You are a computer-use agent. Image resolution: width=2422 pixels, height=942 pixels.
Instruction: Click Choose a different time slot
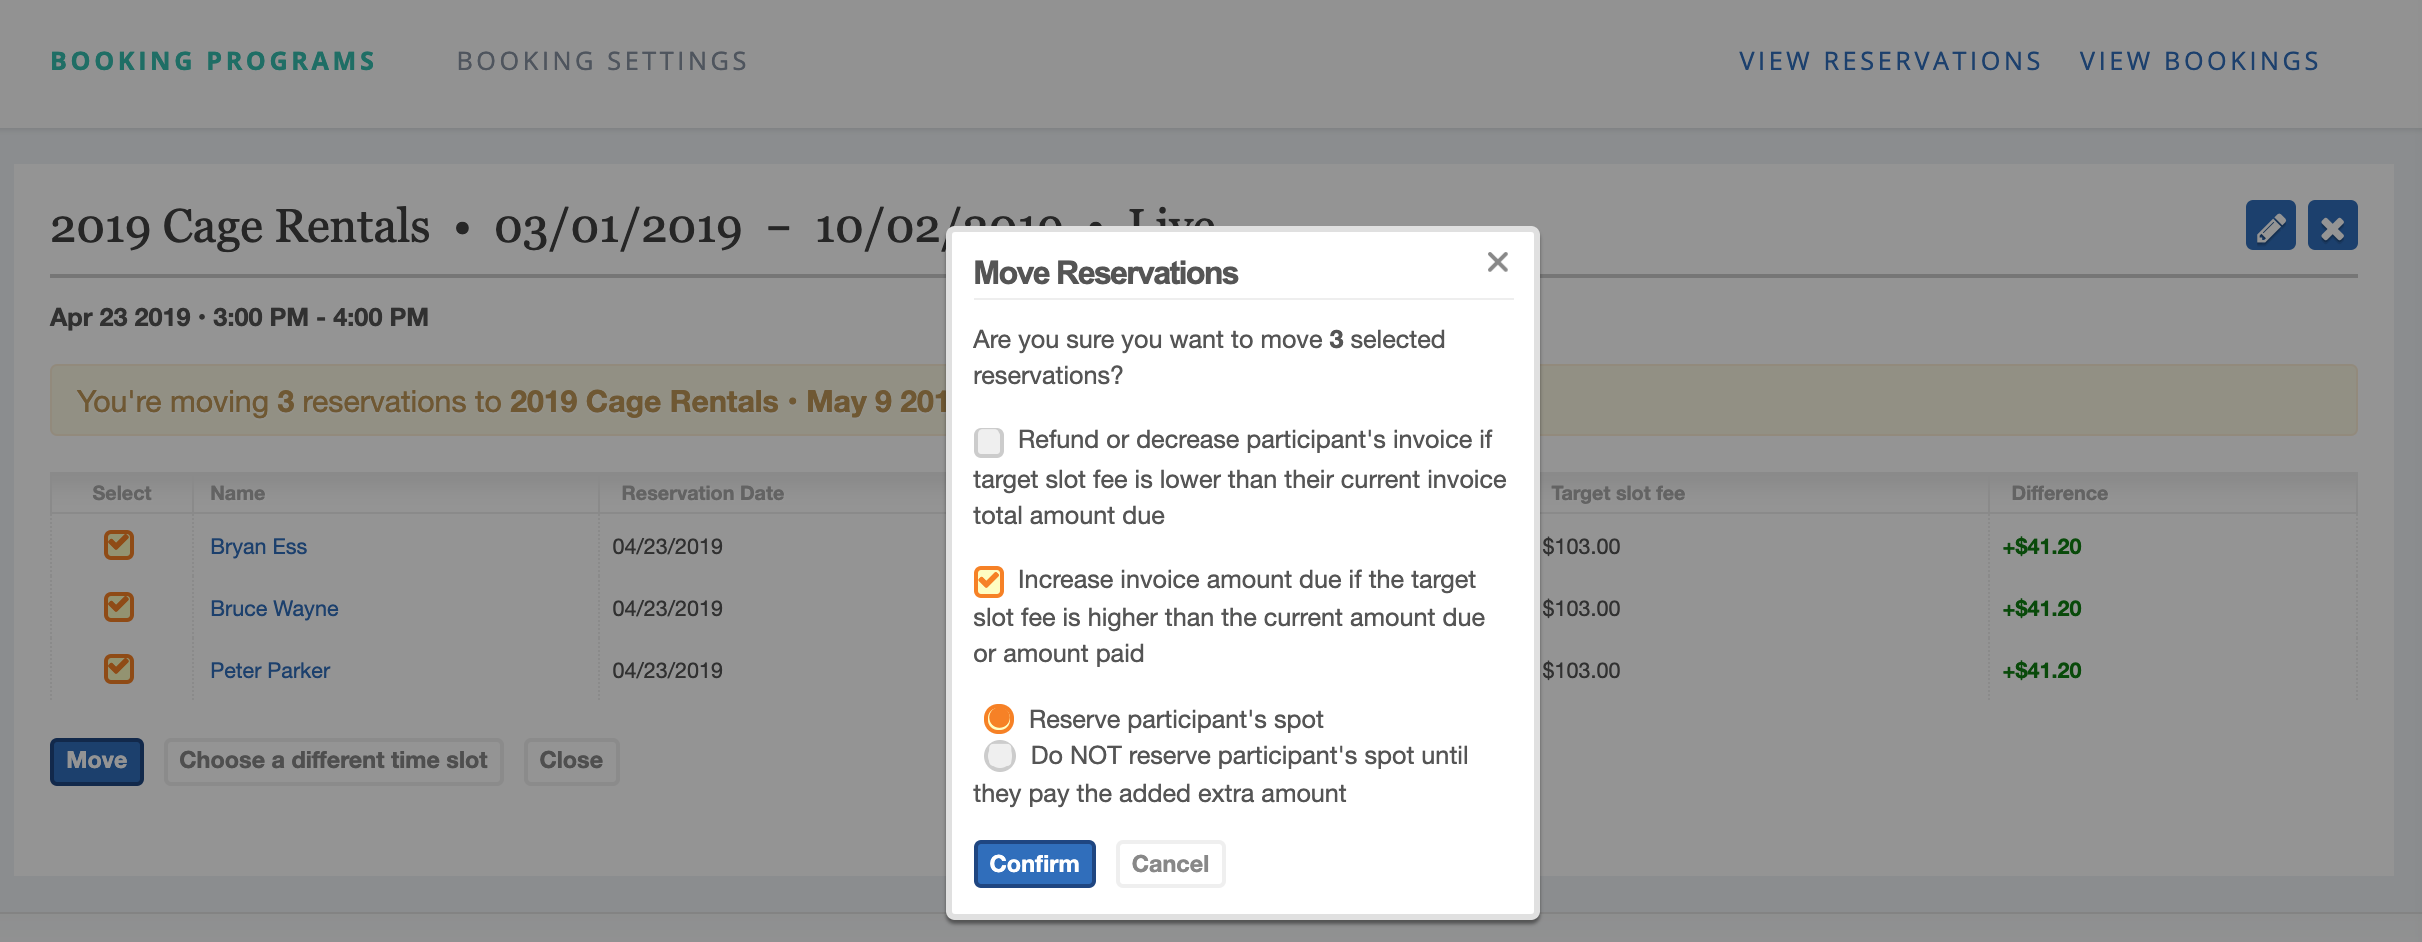tap(333, 761)
